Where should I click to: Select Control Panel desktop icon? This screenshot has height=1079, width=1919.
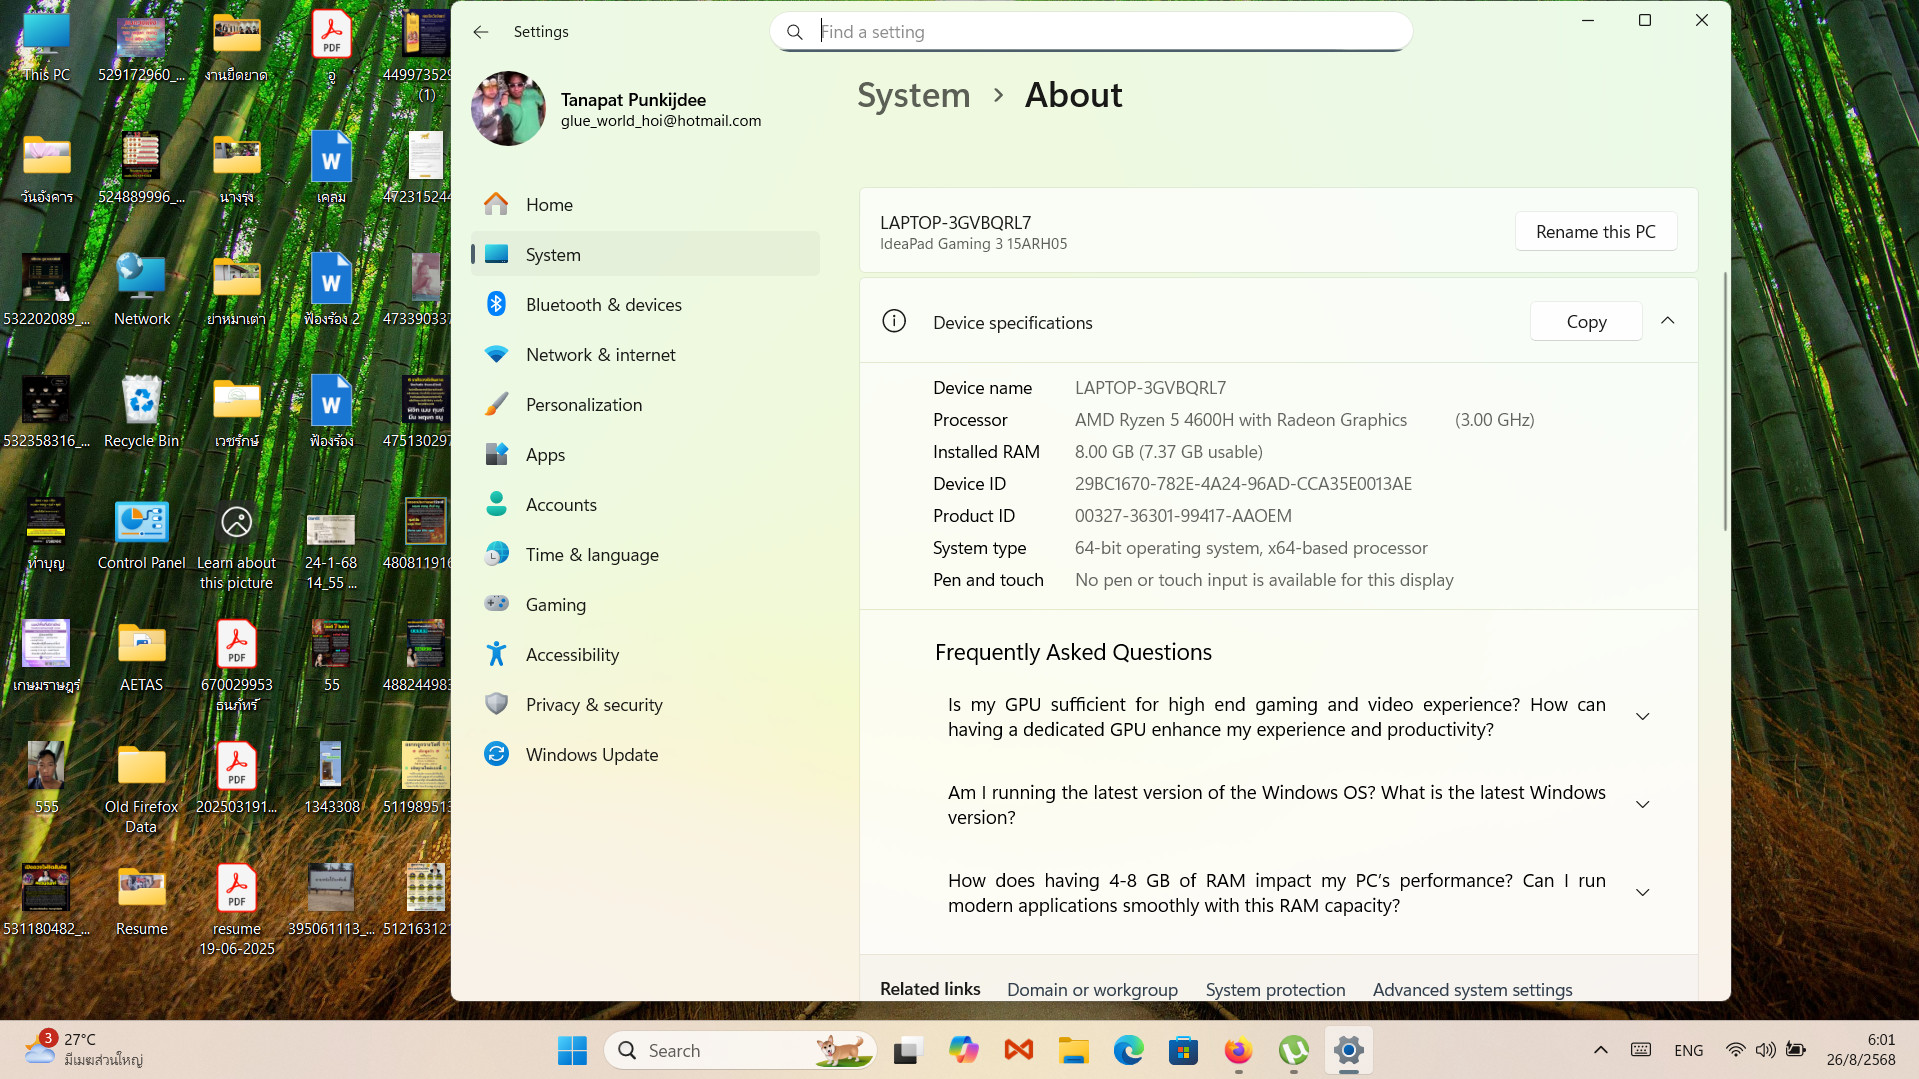click(x=141, y=534)
